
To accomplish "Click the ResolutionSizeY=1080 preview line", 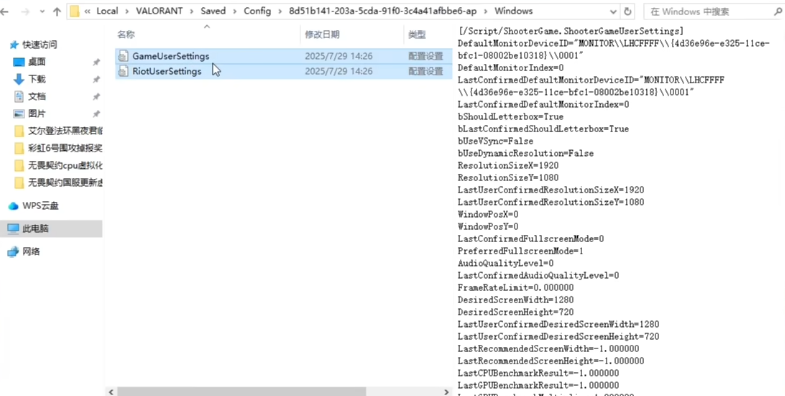I will click(x=508, y=178).
